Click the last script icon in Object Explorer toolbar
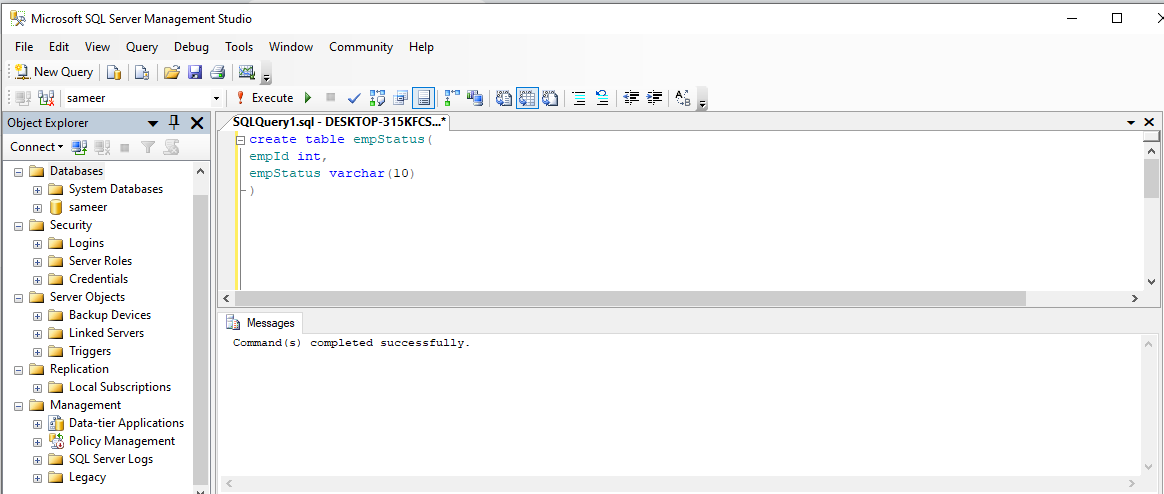 tap(171, 147)
